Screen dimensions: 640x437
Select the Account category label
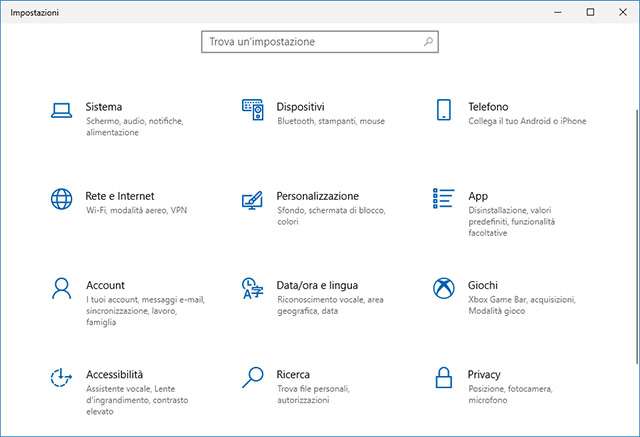tap(105, 285)
